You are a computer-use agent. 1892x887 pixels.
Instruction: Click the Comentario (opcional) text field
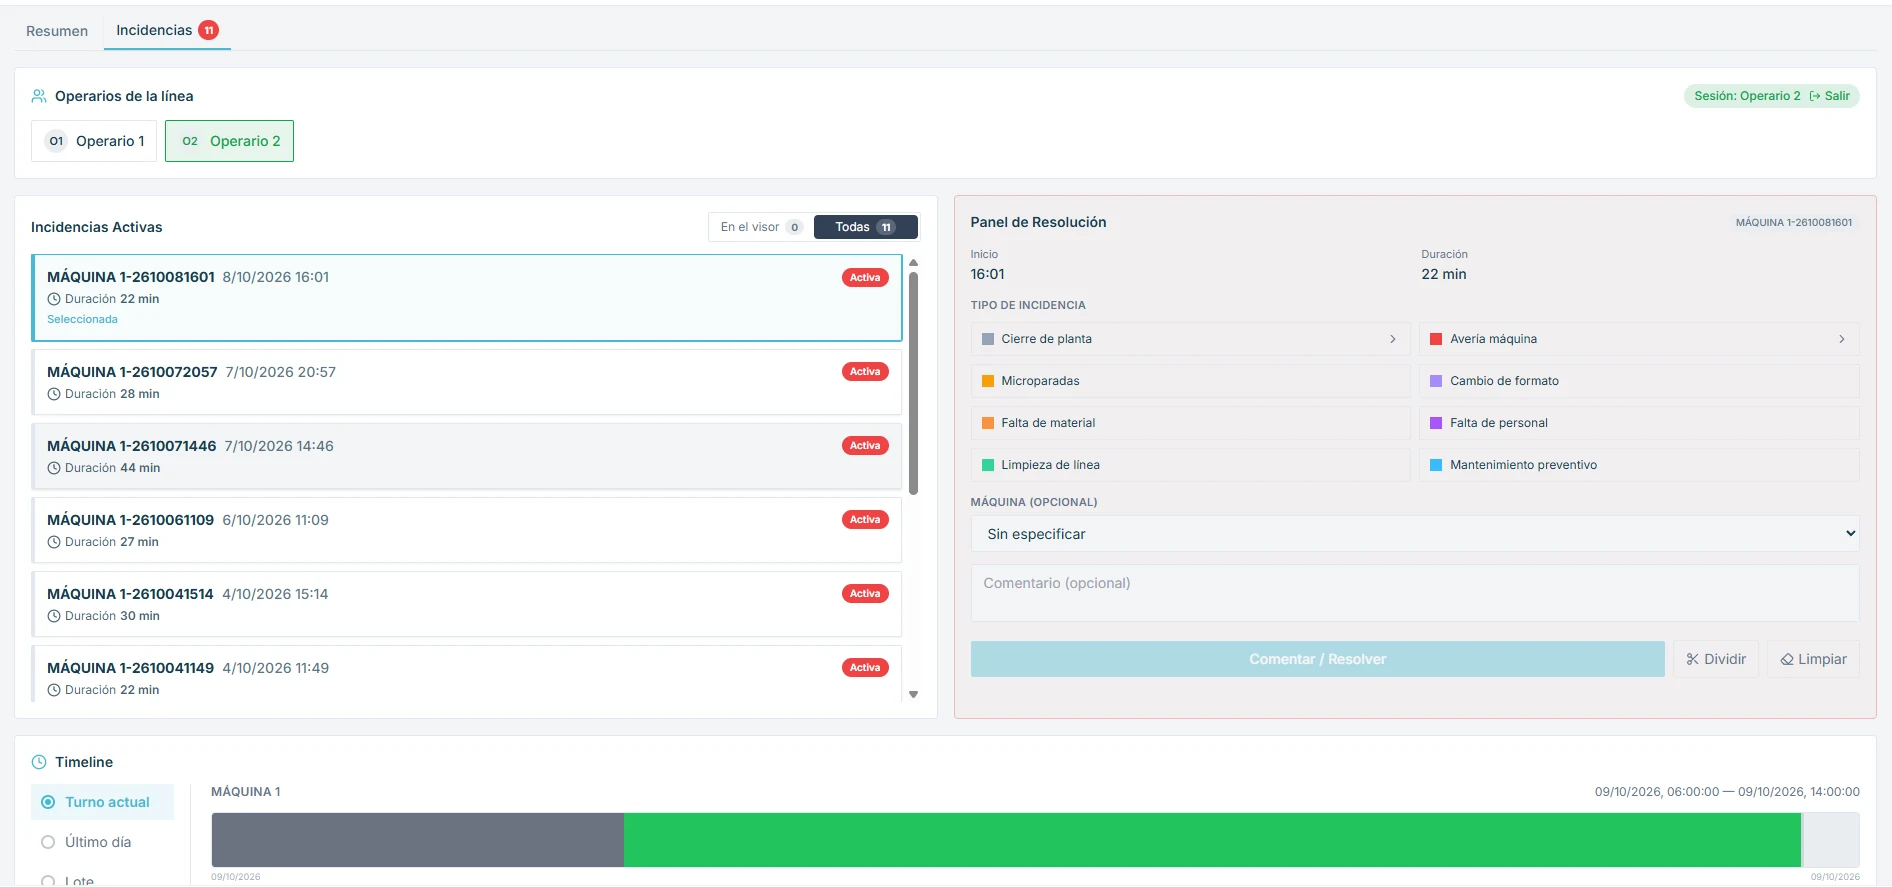coord(1415,593)
